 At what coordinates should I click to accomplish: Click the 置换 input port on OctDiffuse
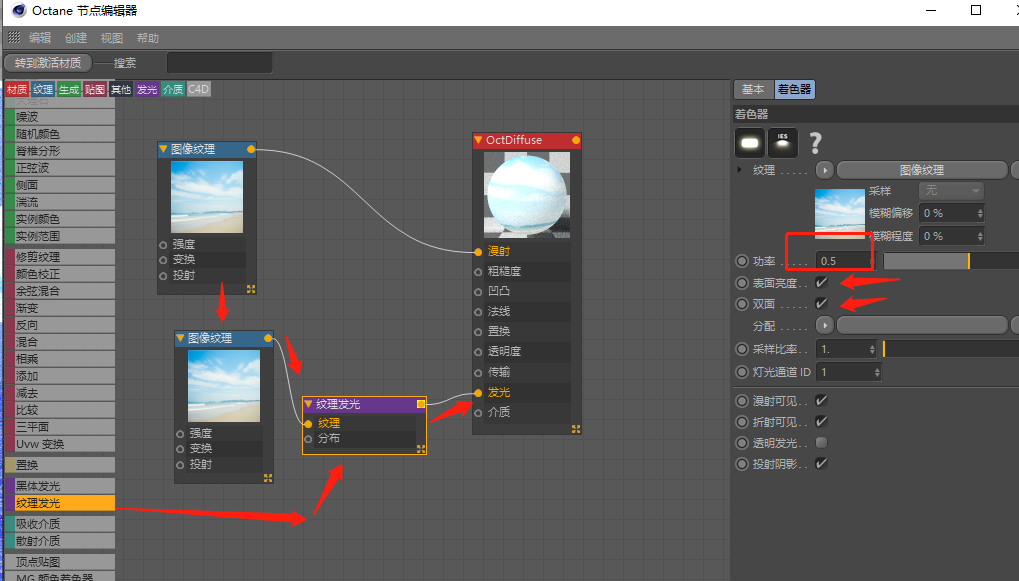click(x=478, y=331)
